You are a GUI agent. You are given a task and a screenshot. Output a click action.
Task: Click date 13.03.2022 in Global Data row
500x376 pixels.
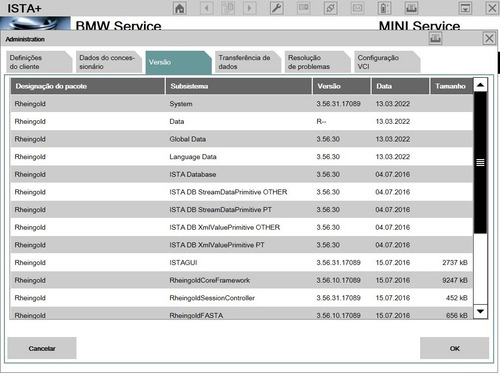tap(393, 139)
